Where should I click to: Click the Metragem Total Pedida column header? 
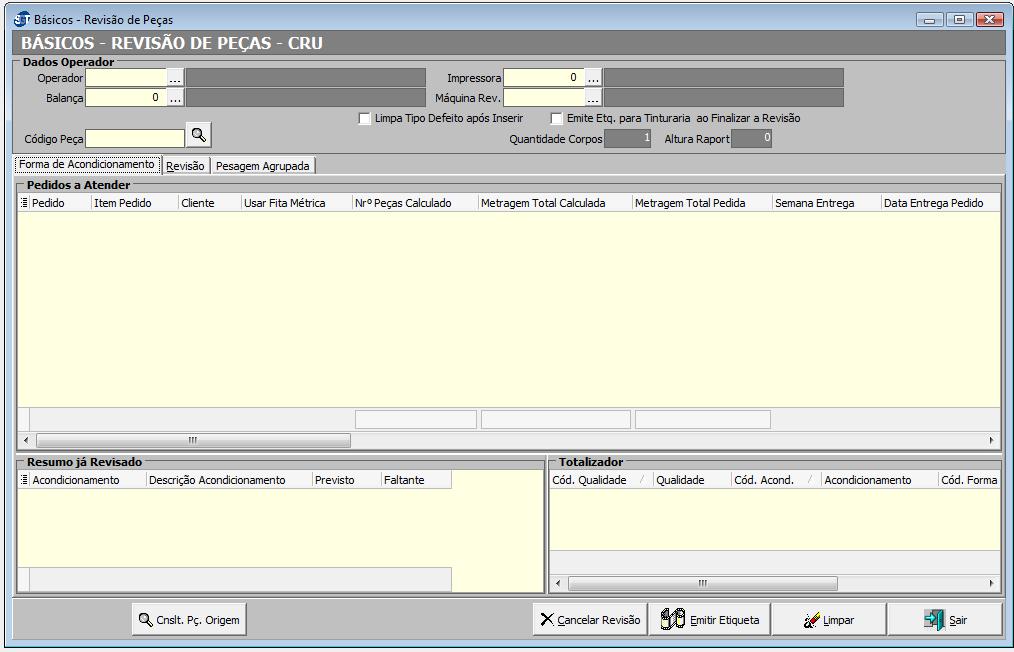coord(690,203)
